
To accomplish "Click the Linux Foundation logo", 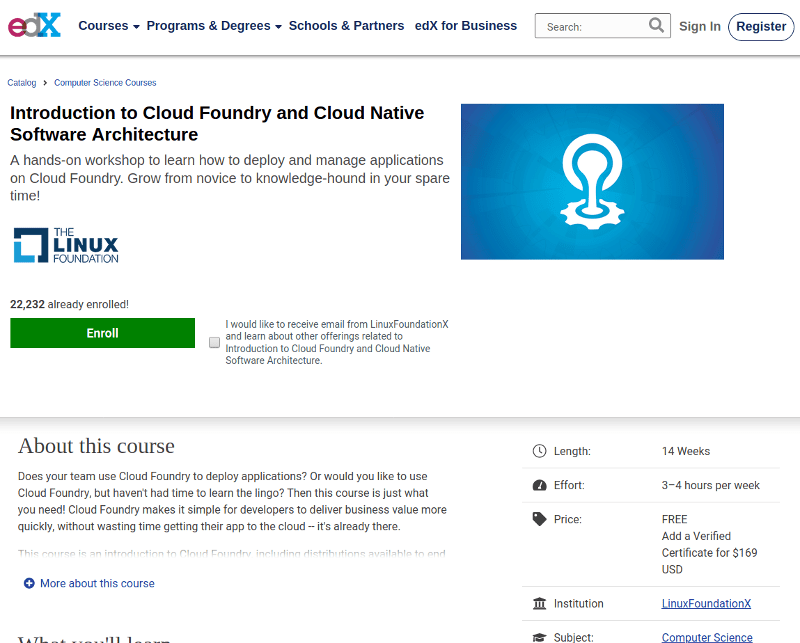I will [66, 245].
